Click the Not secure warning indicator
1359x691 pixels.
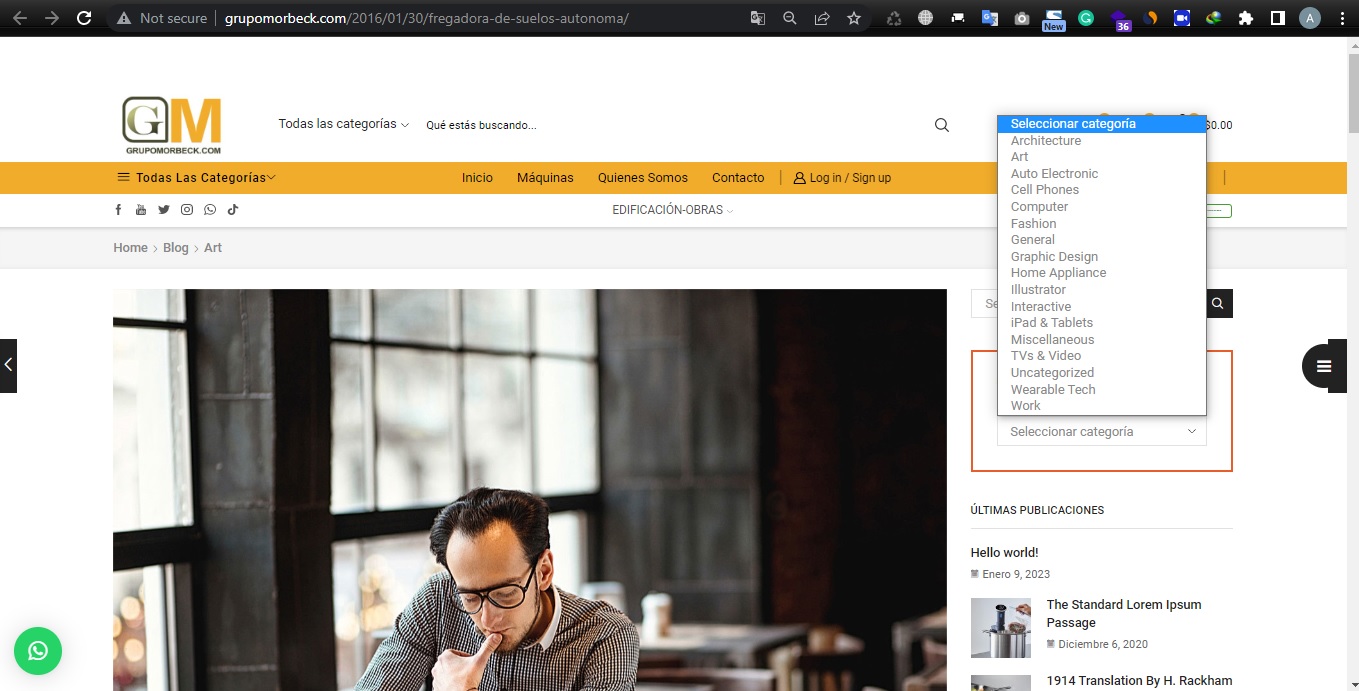point(162,18)
